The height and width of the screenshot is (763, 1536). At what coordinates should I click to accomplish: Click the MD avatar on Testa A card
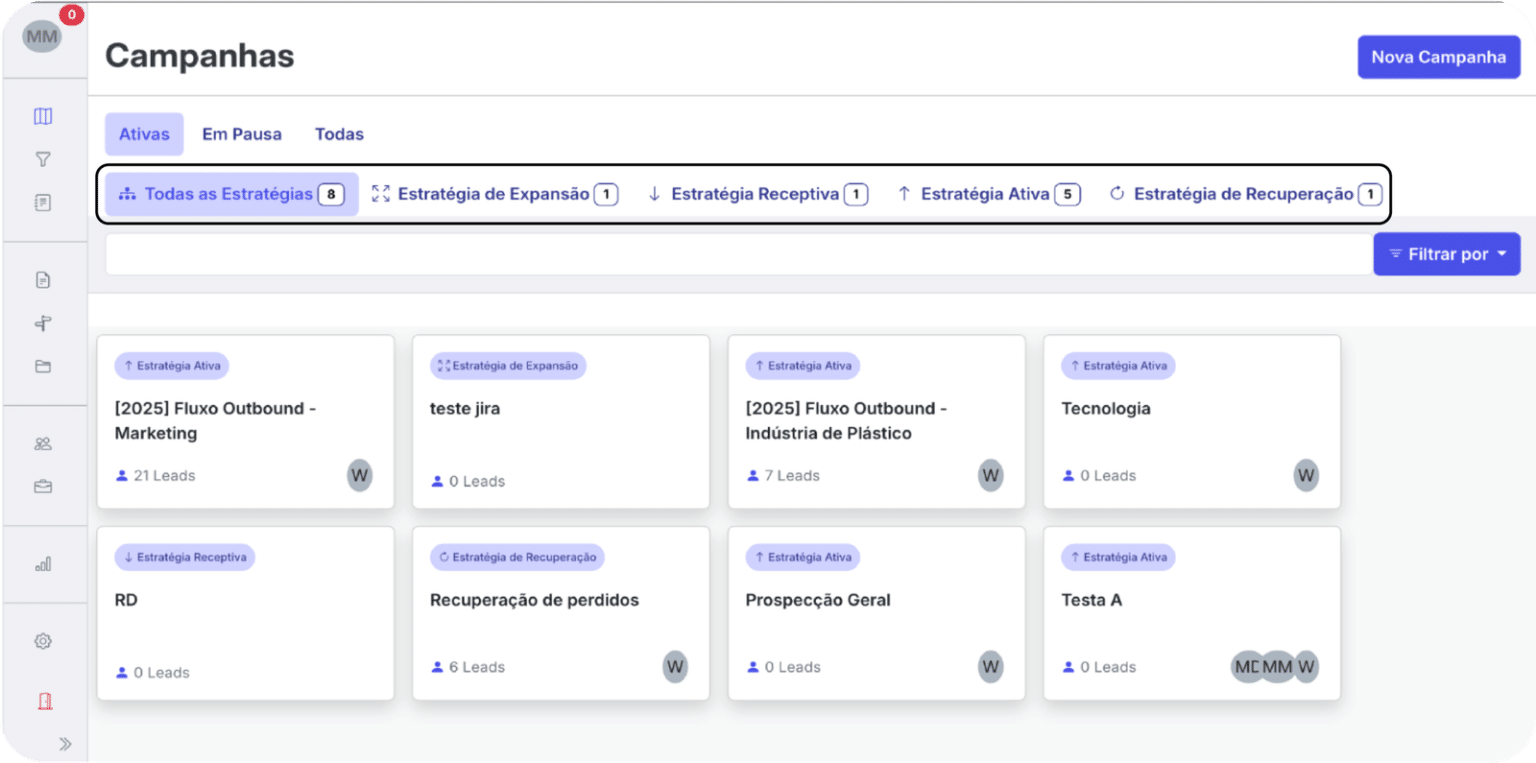(1246, 666)
